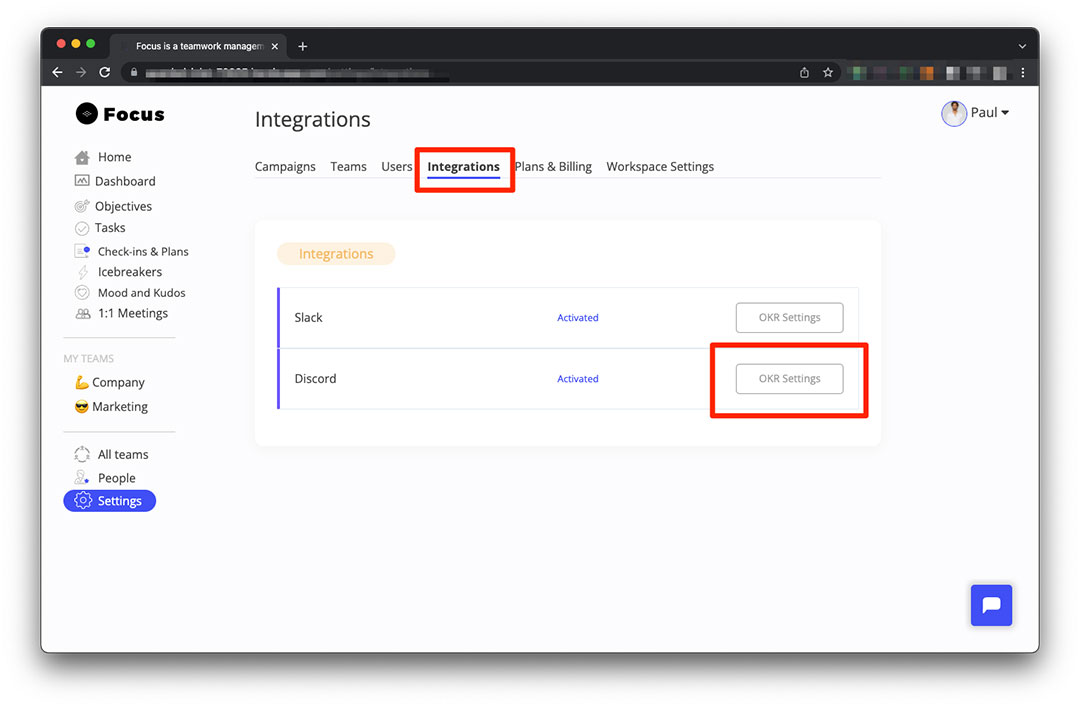
Task: Click the Company team muscle emoji
Action: pos(81,382)
